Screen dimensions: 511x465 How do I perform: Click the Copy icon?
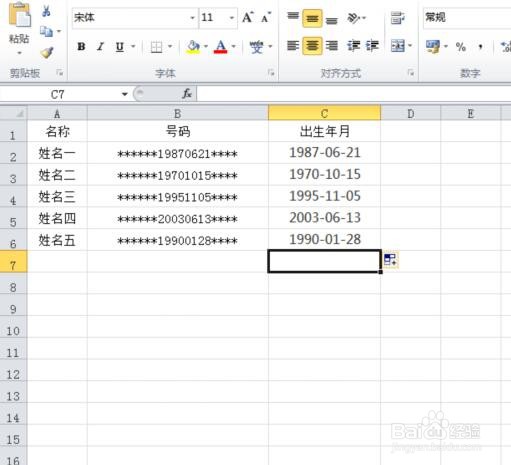coord(46,32)
